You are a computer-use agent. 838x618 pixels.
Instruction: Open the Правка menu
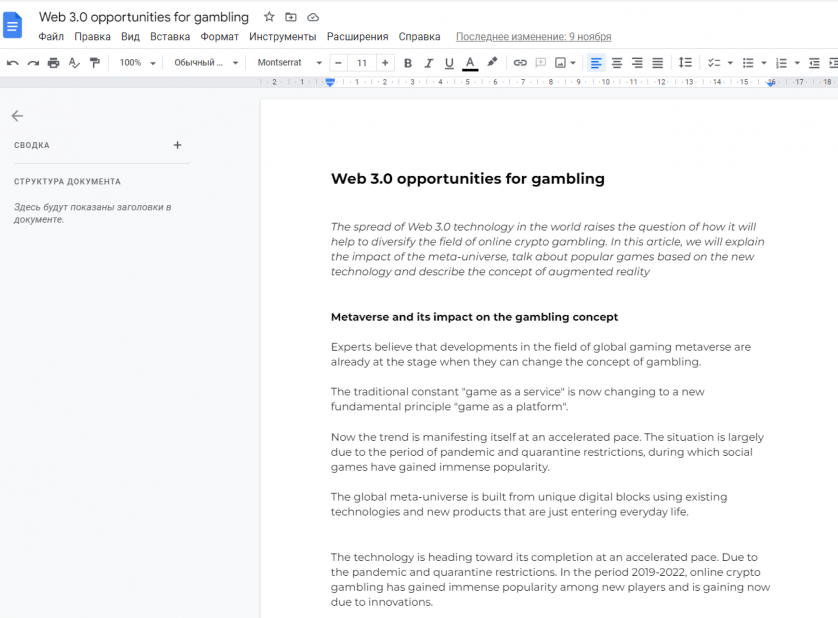[92, 36]
